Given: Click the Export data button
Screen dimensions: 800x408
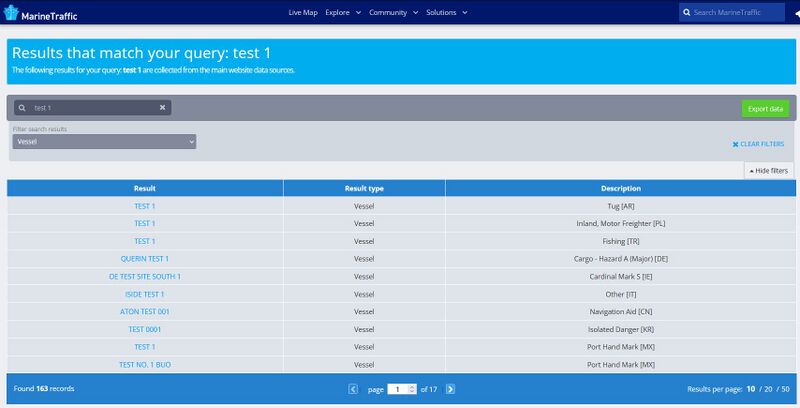Looking at the screenshot, I should [x=765, y=109].
